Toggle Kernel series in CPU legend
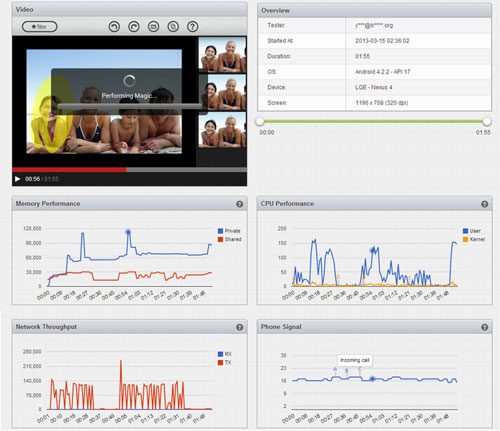The width and height of the screenshot is (500, 431). (x=474, y=239)
